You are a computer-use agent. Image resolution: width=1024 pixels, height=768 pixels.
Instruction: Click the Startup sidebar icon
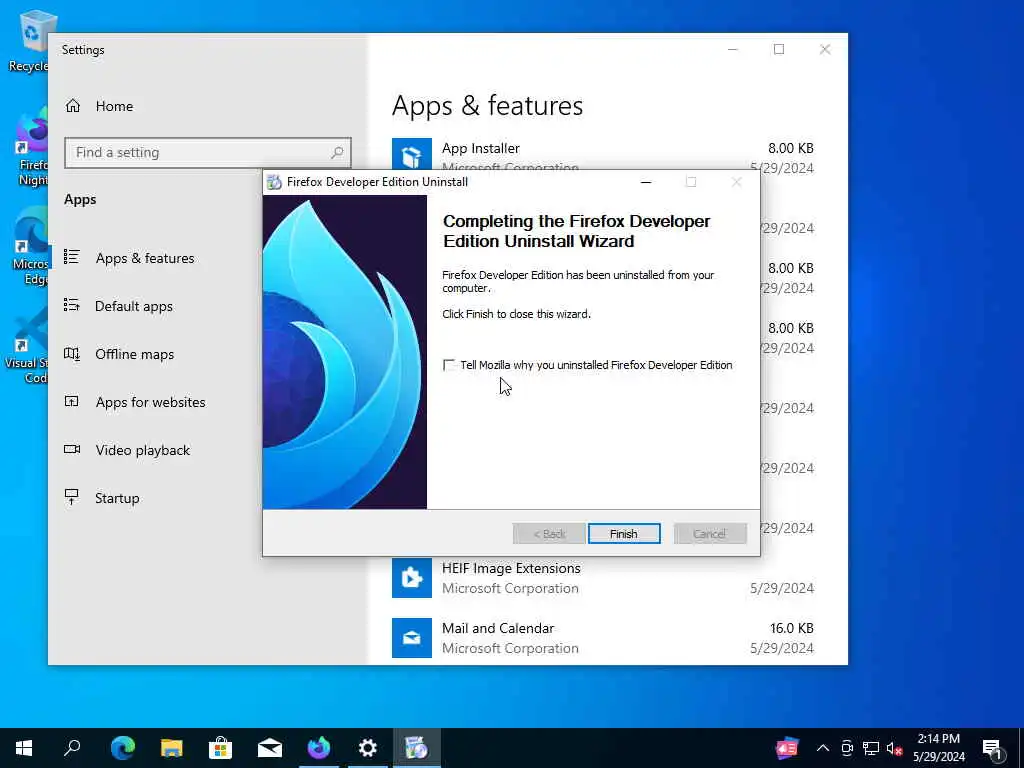tap(72, 497)
